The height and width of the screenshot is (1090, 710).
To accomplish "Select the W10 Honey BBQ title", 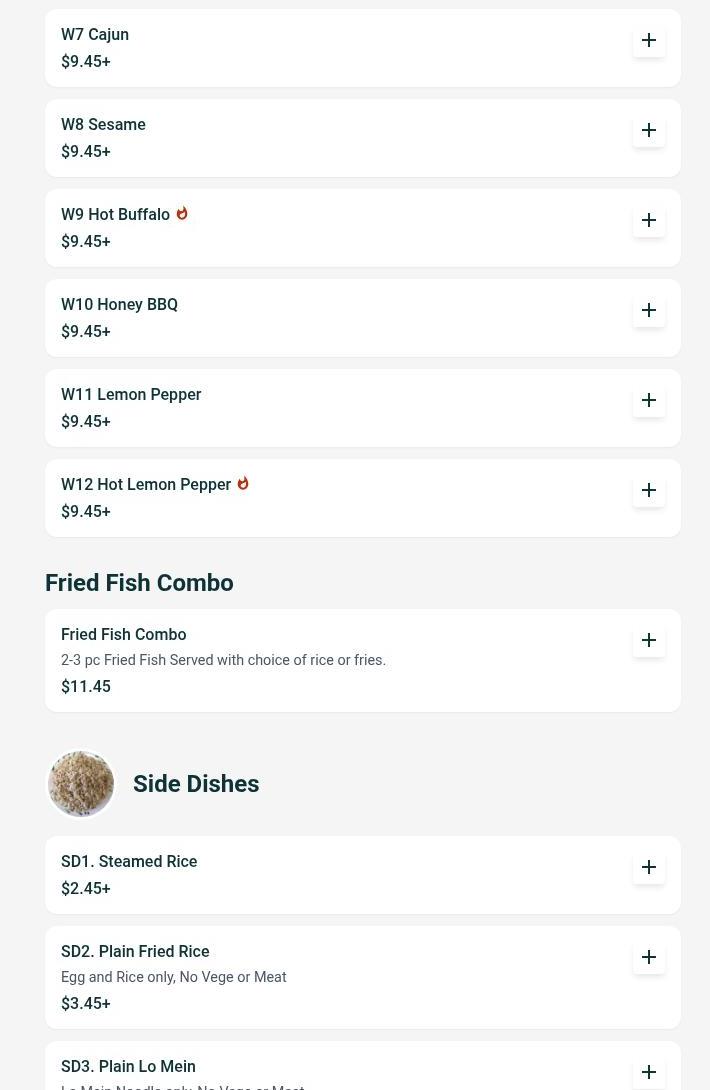I will [x=119, y=305].
